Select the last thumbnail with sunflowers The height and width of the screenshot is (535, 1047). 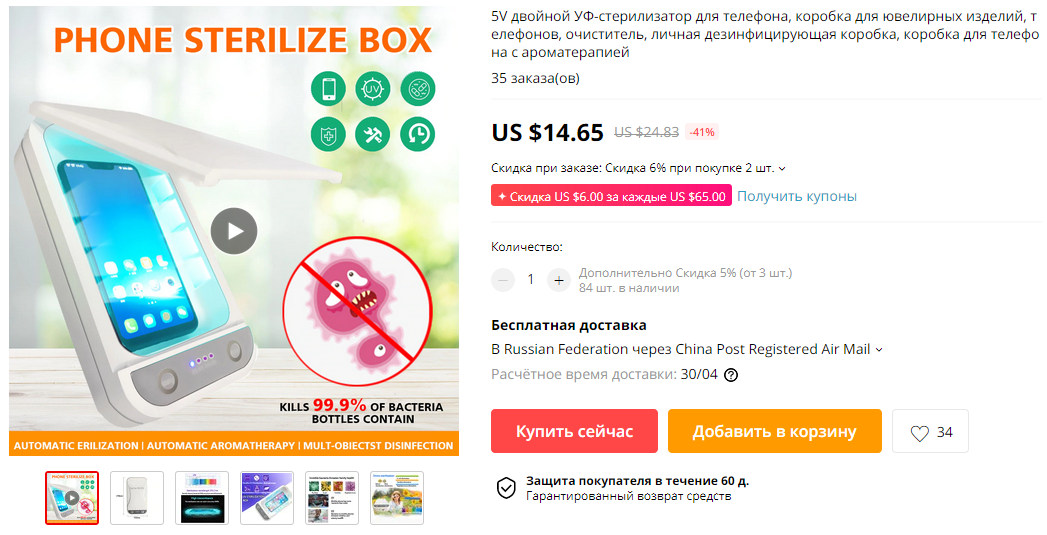pos(397,498)
